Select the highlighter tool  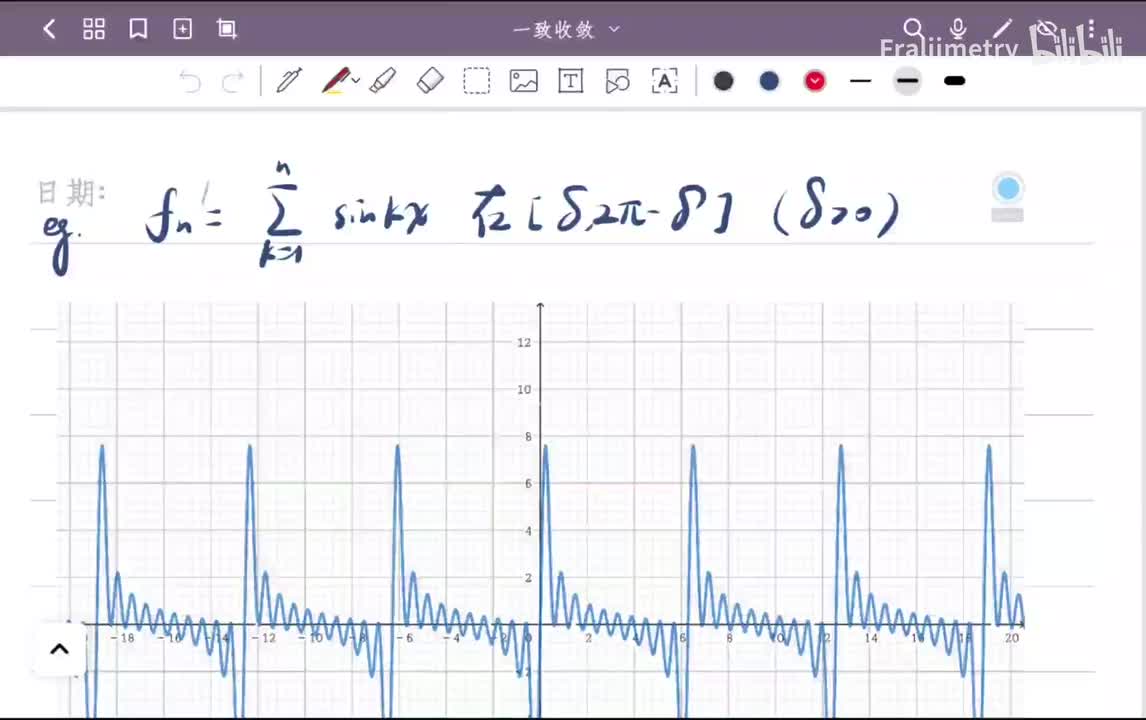pyautogui.click(x=383, y=80)
